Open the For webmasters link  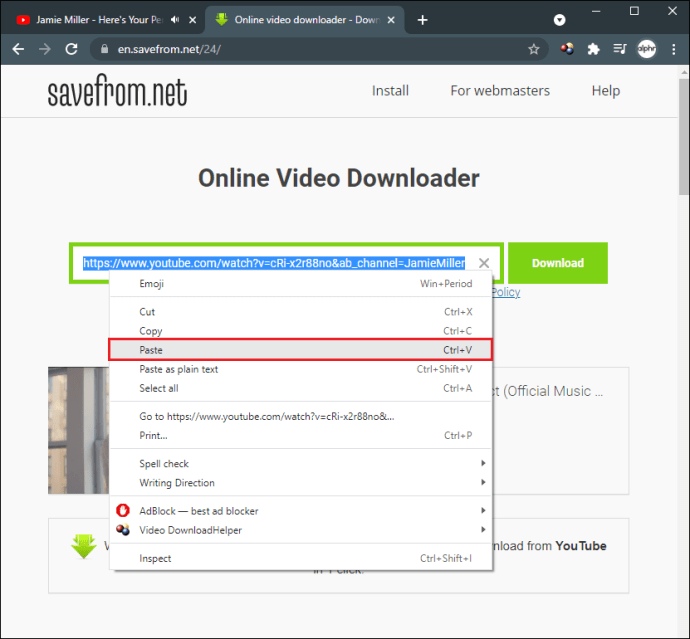coord(500,91)
